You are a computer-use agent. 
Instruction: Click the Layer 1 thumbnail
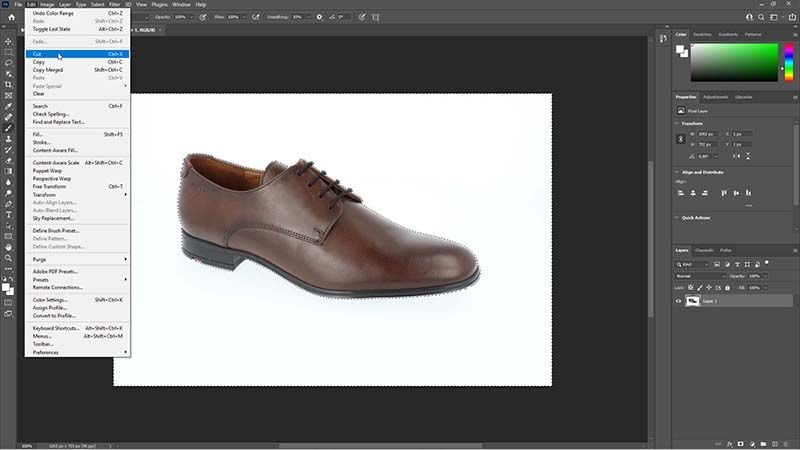(693, 300)
